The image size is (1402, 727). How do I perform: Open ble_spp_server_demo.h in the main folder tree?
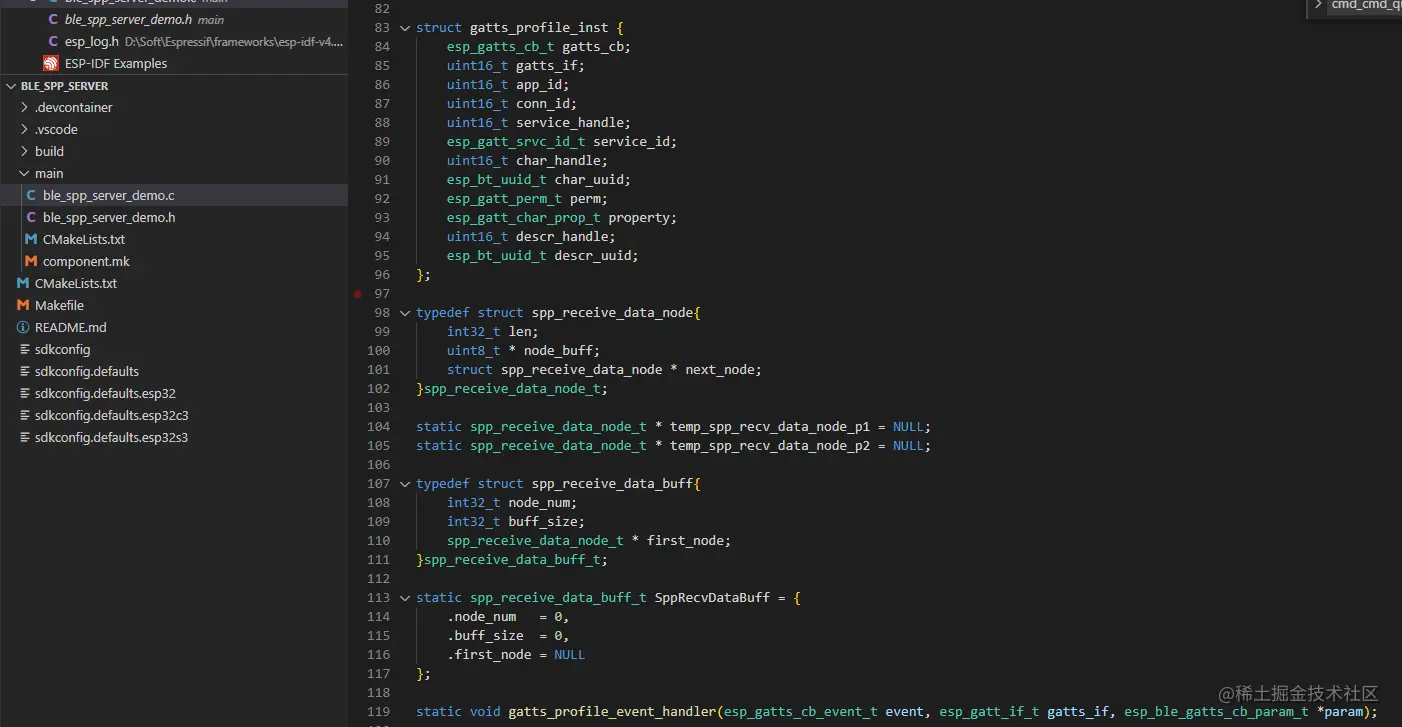[109, 217]
